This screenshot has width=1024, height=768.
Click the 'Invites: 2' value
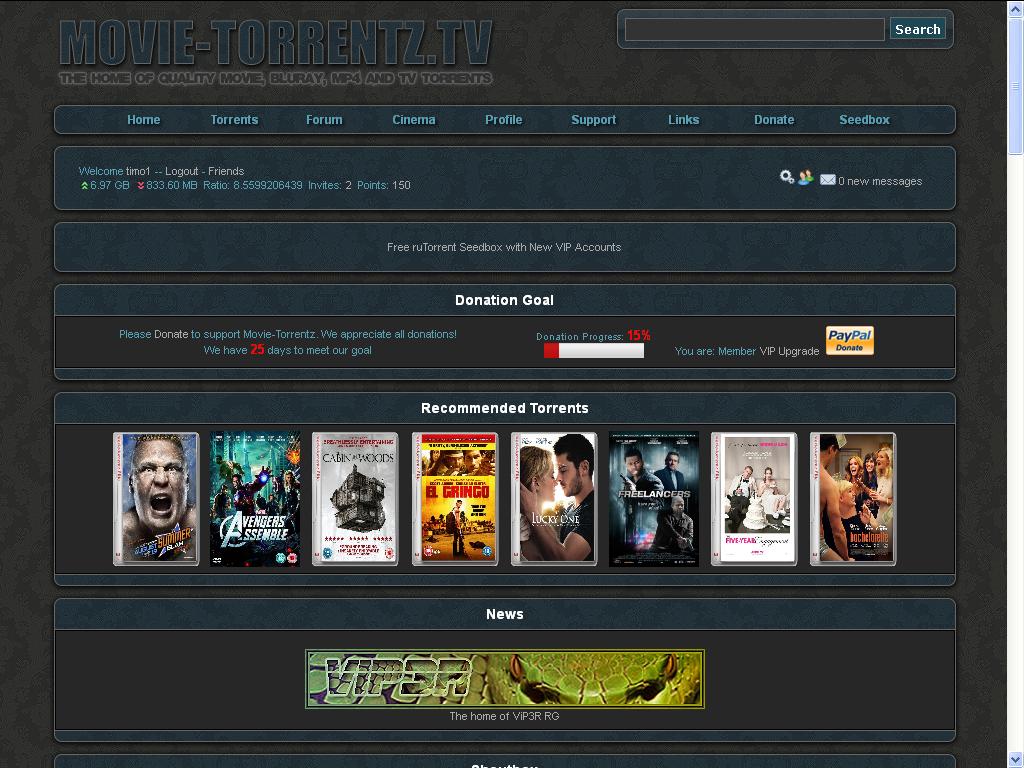point(330,185)
